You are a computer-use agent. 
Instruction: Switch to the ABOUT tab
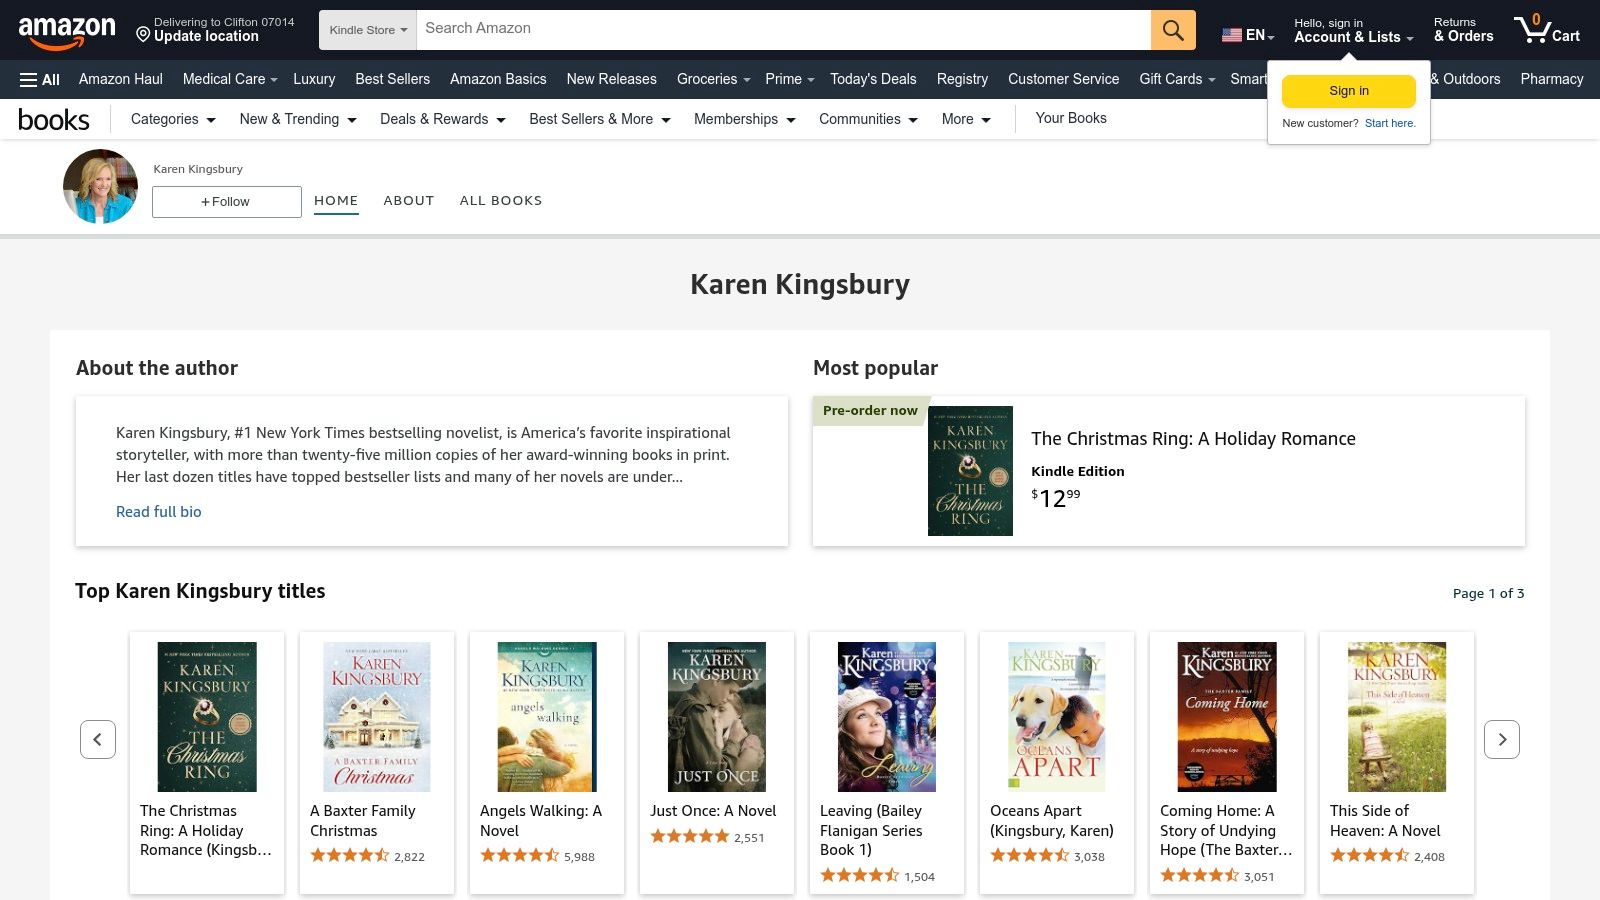(x=409, y=201)
